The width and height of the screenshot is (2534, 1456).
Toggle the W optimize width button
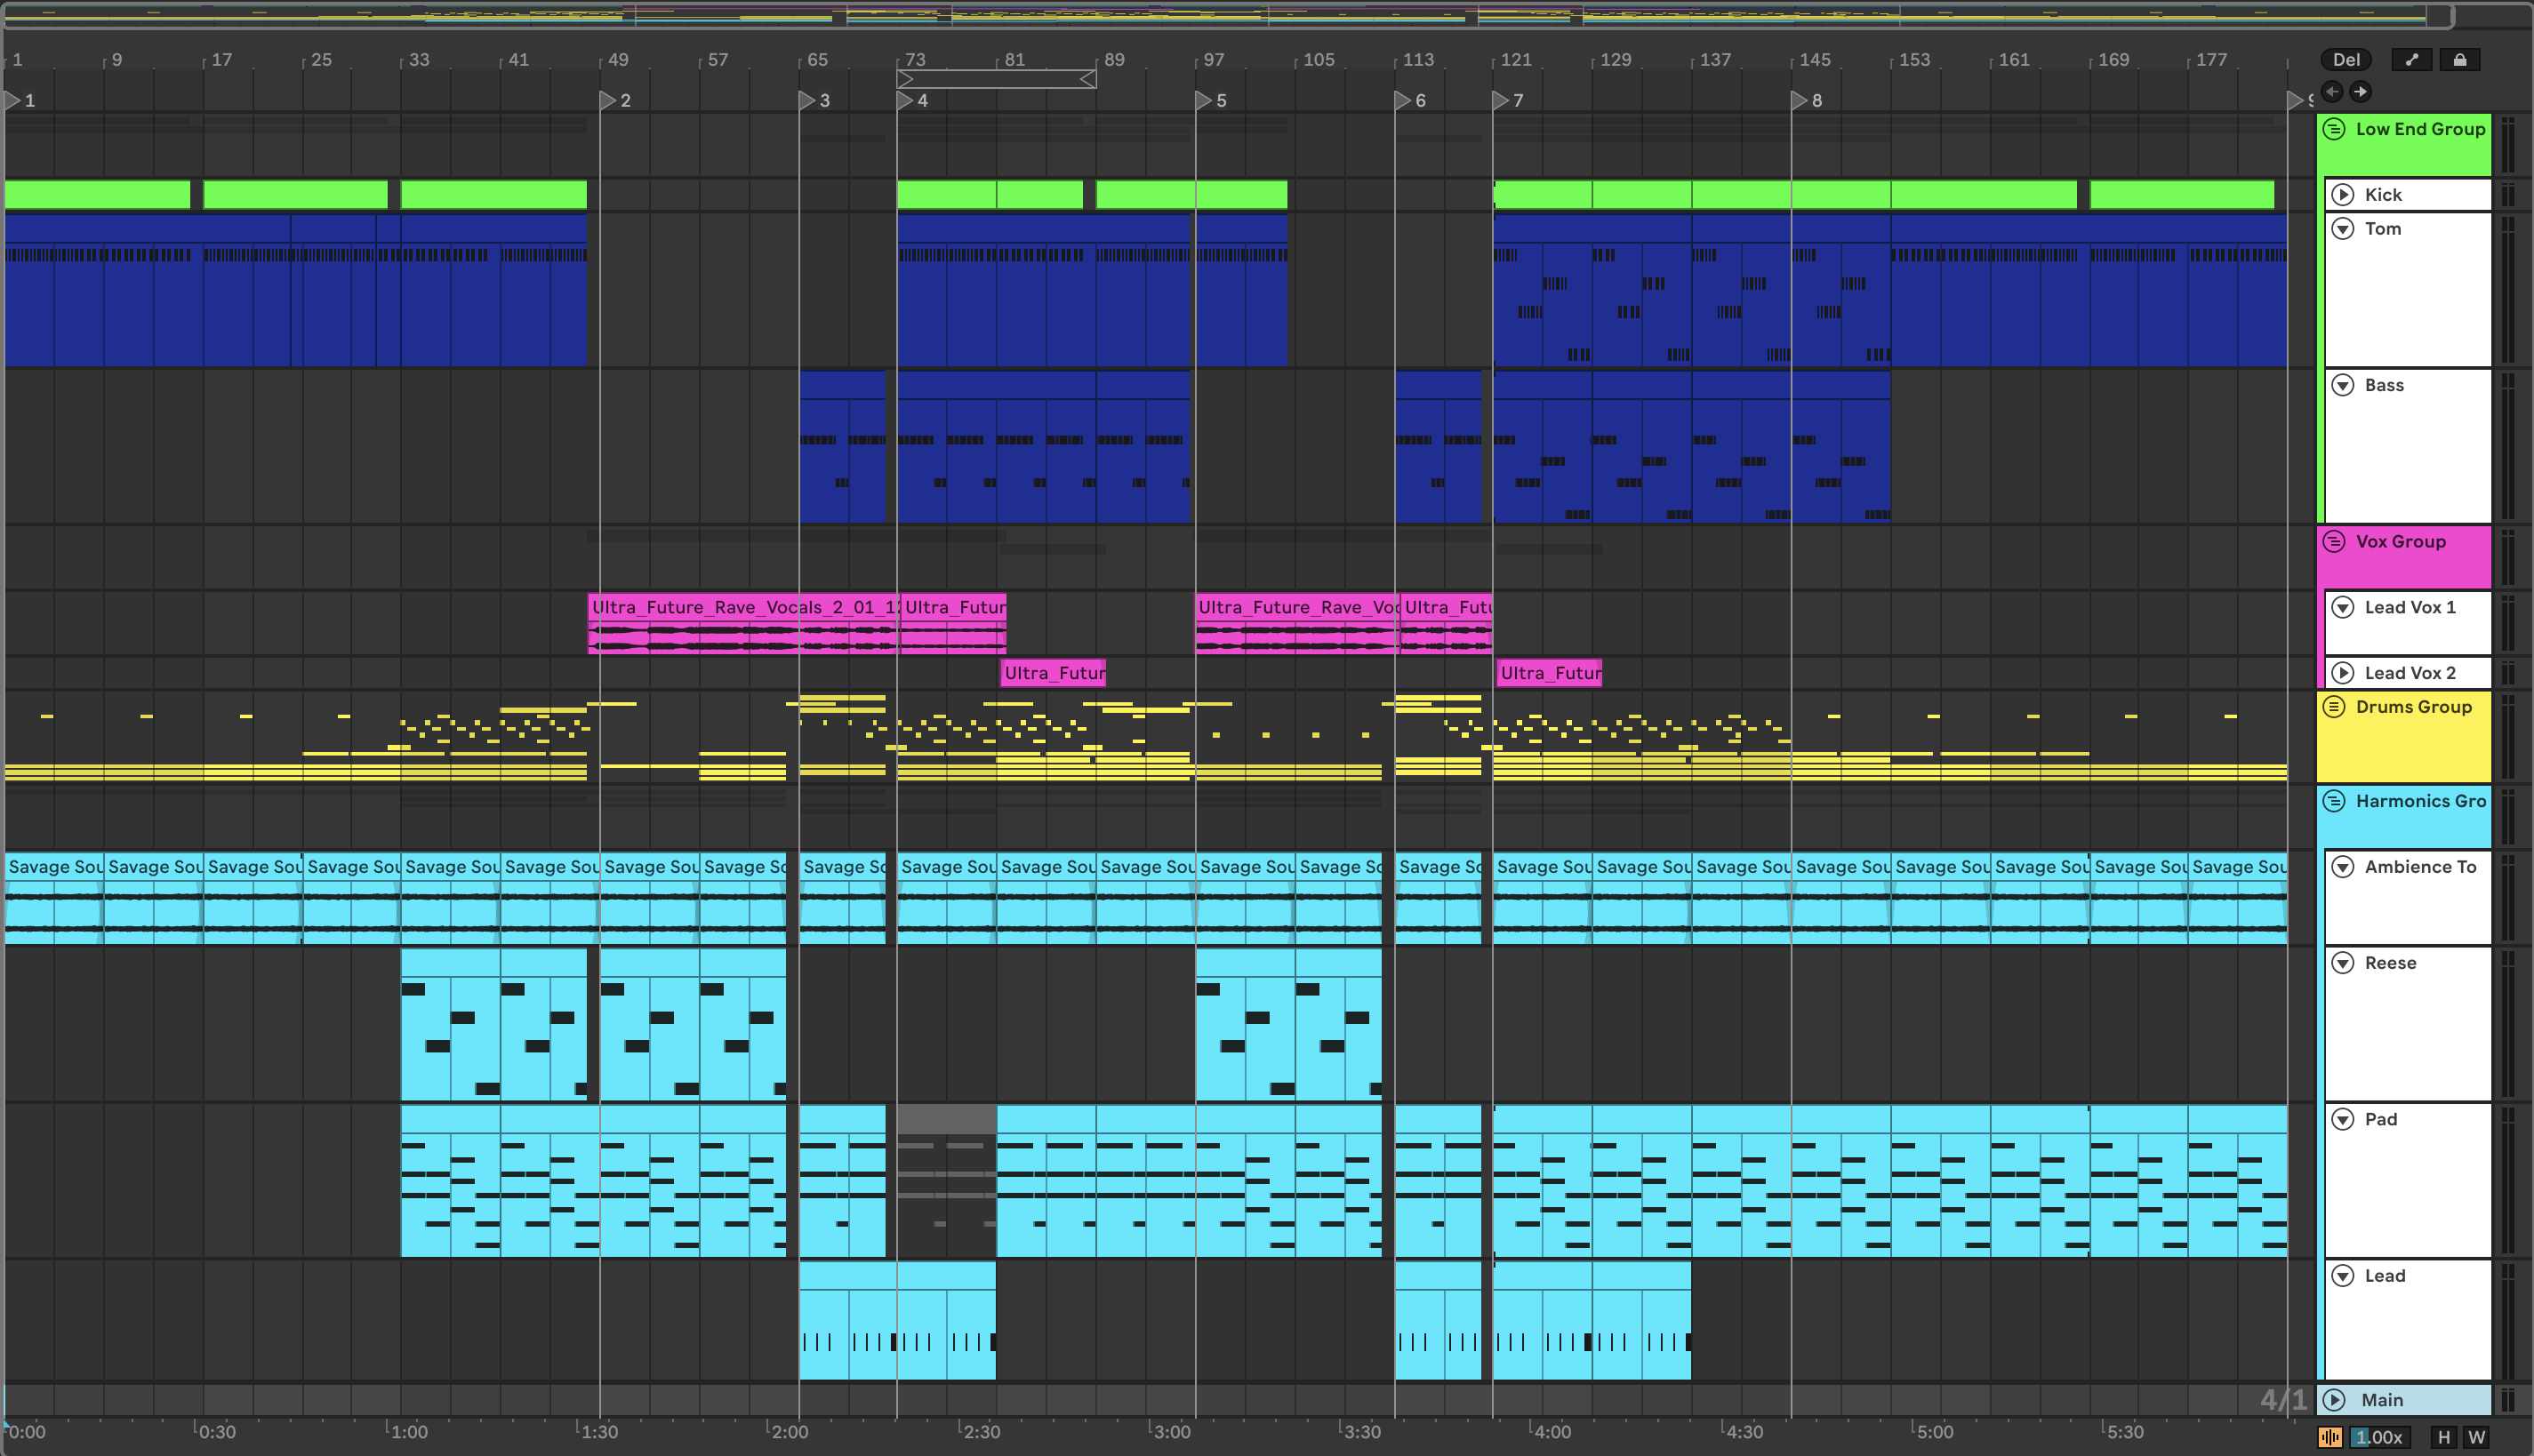[x=2476, y=1437]
